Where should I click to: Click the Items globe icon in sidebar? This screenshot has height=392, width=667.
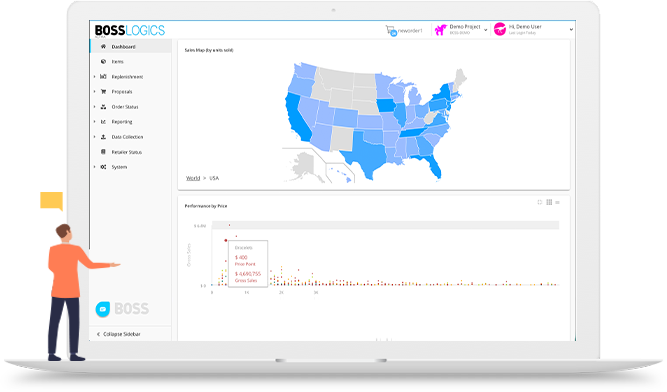(103, 62)
